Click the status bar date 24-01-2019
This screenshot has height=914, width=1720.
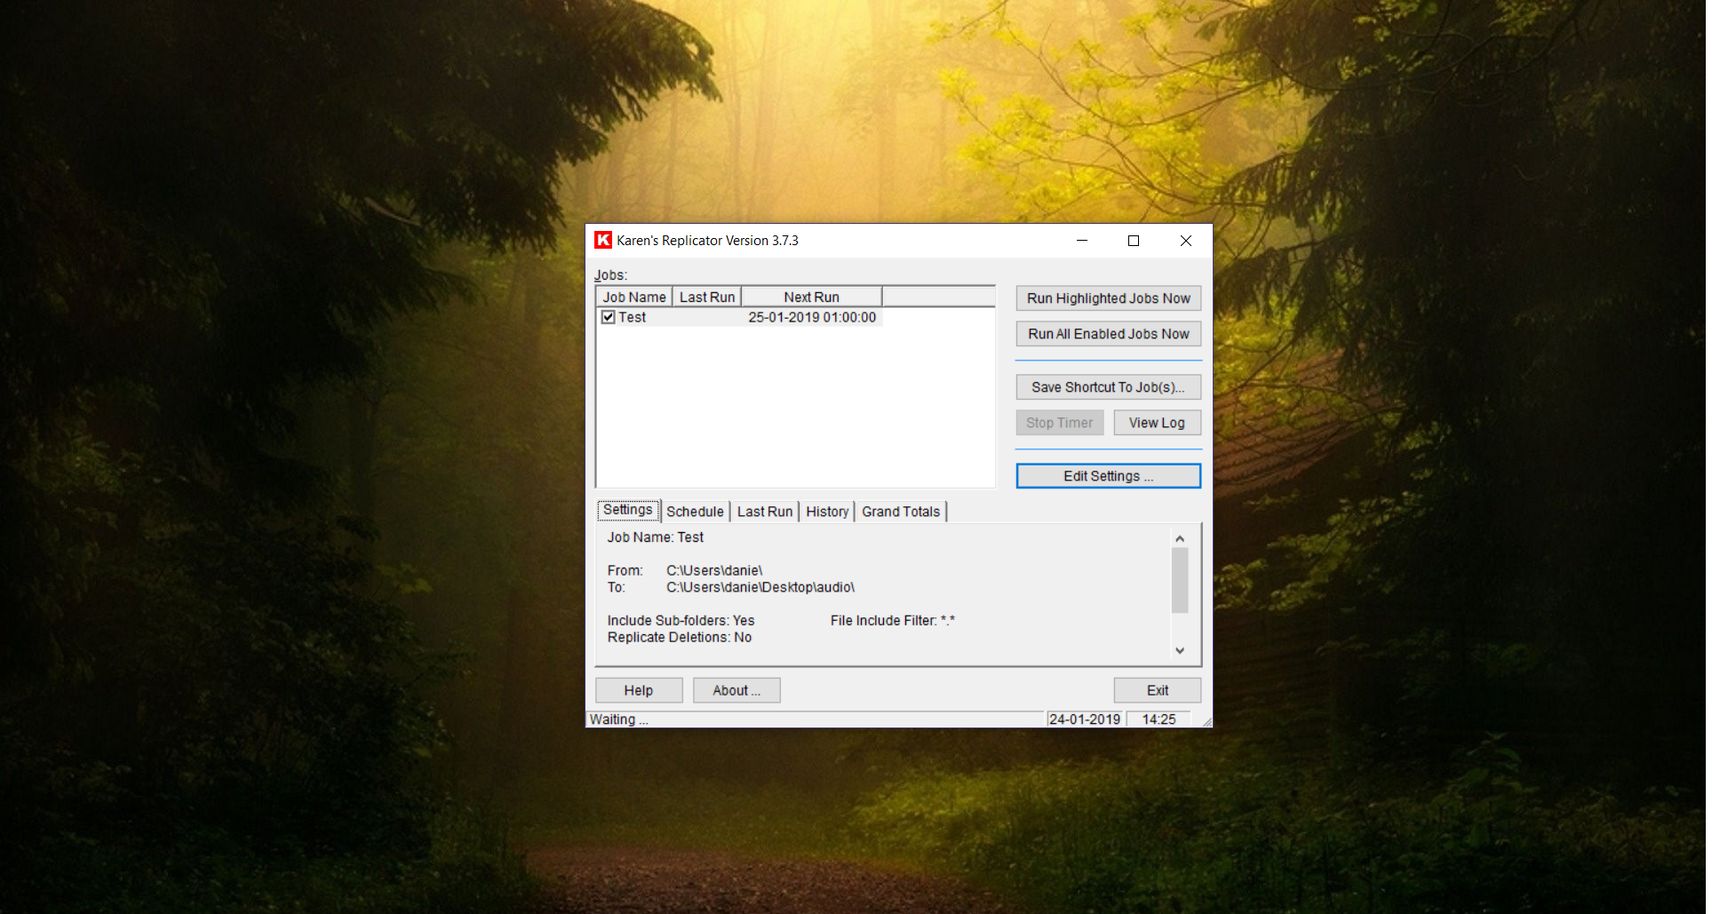click(x=1085, y=720)
